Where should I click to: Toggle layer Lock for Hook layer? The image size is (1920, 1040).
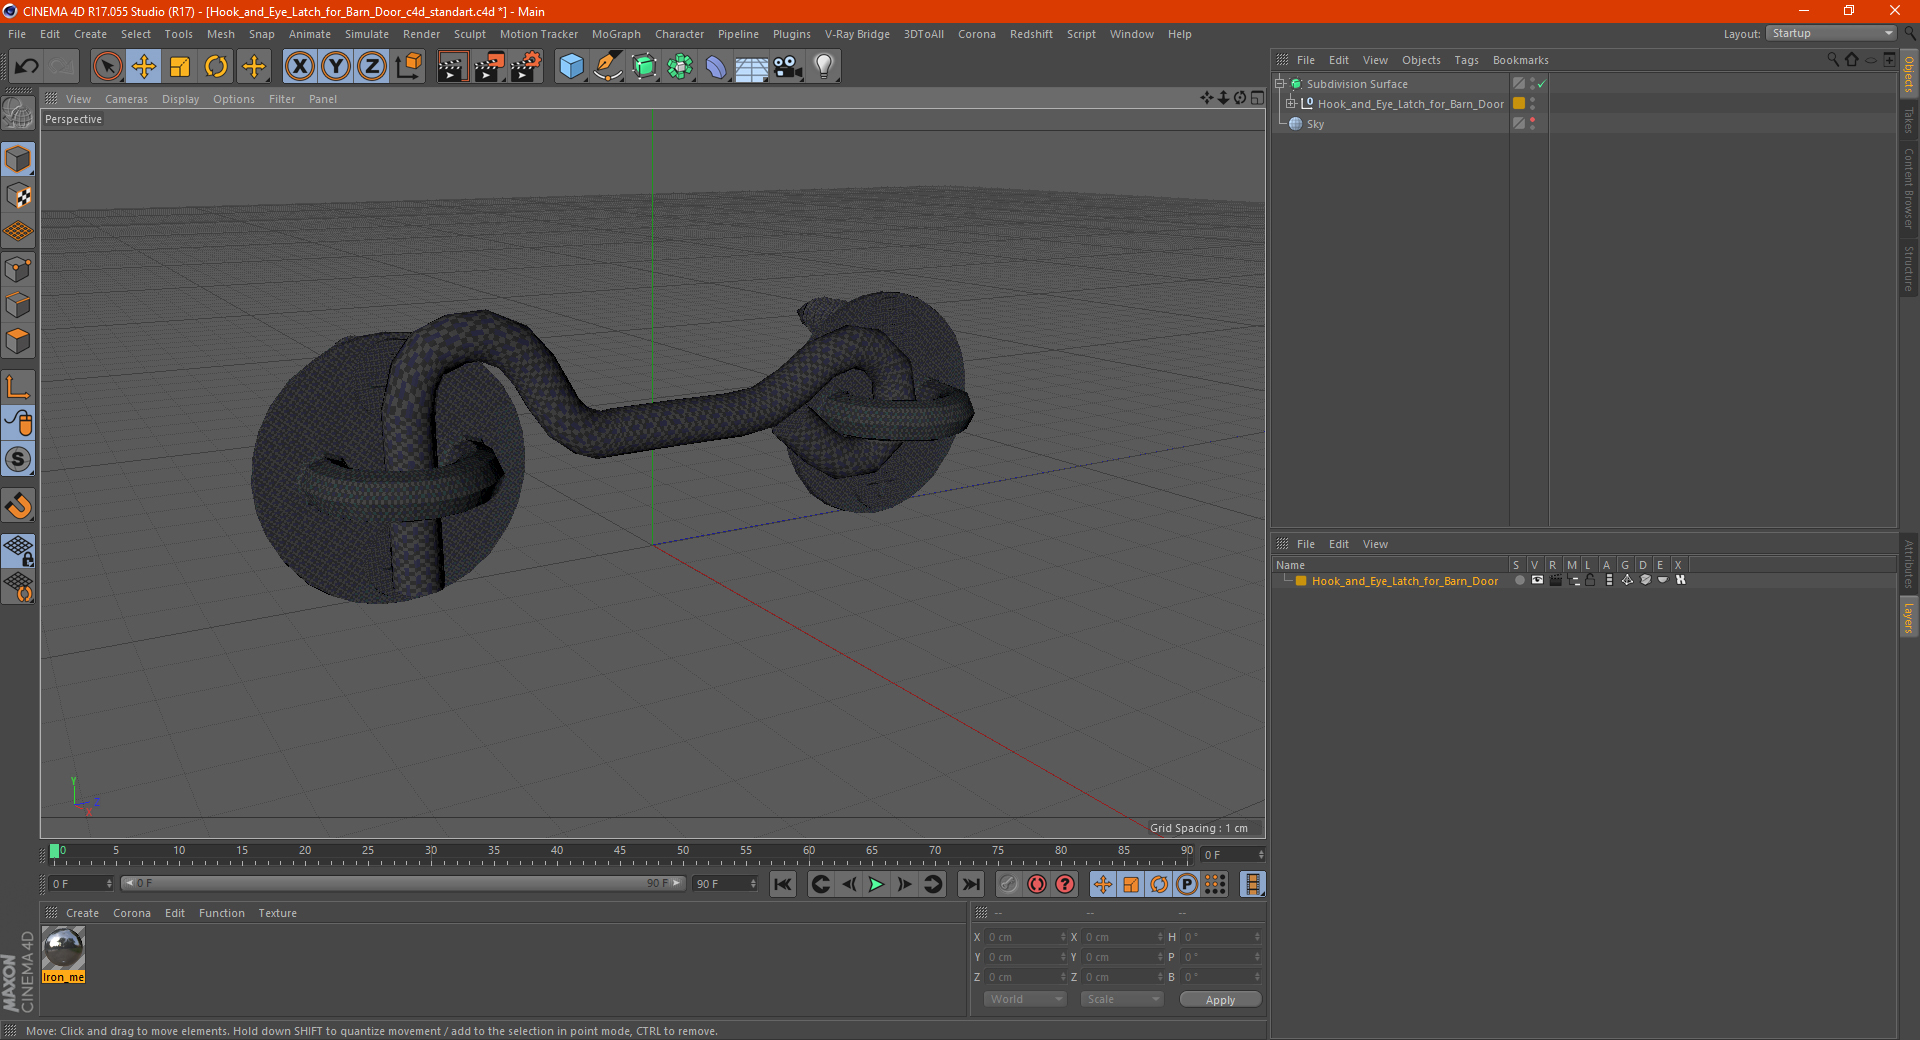[x=1590, y=581]
